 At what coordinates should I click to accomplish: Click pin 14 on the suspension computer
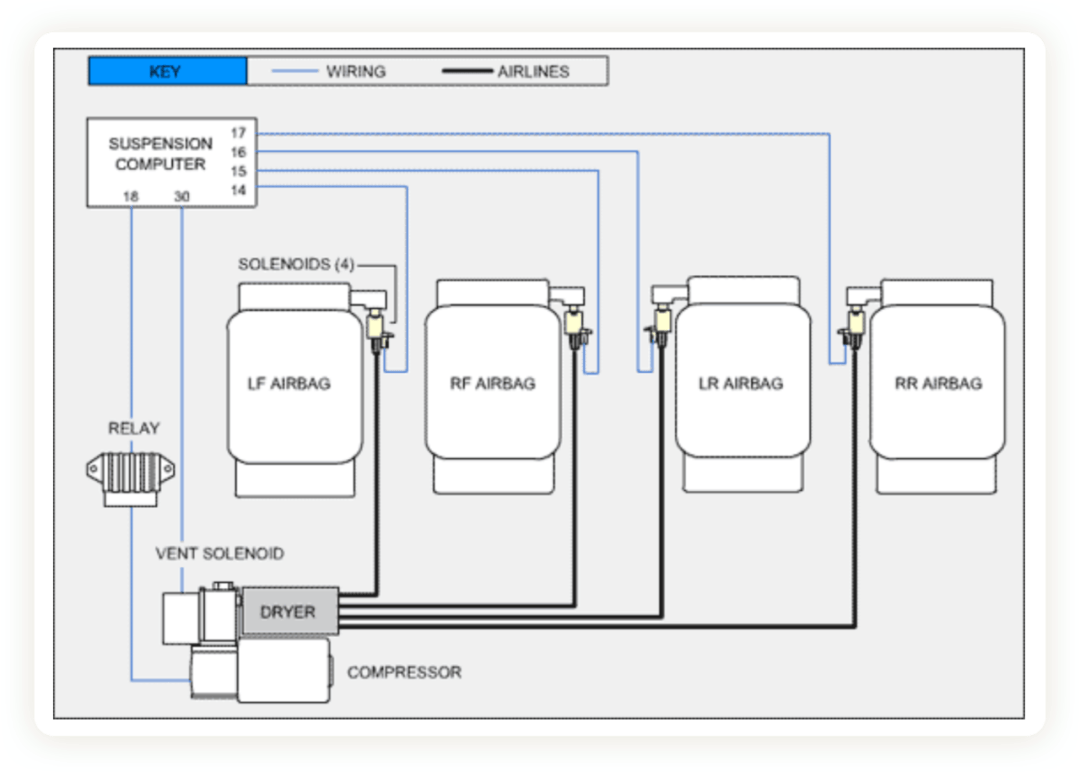point(238,190)
